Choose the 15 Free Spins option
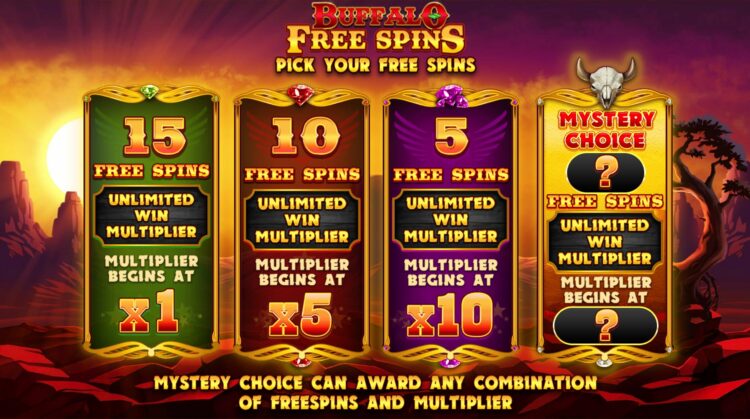This screenshot has height=419, width=750. pos(152,219)
